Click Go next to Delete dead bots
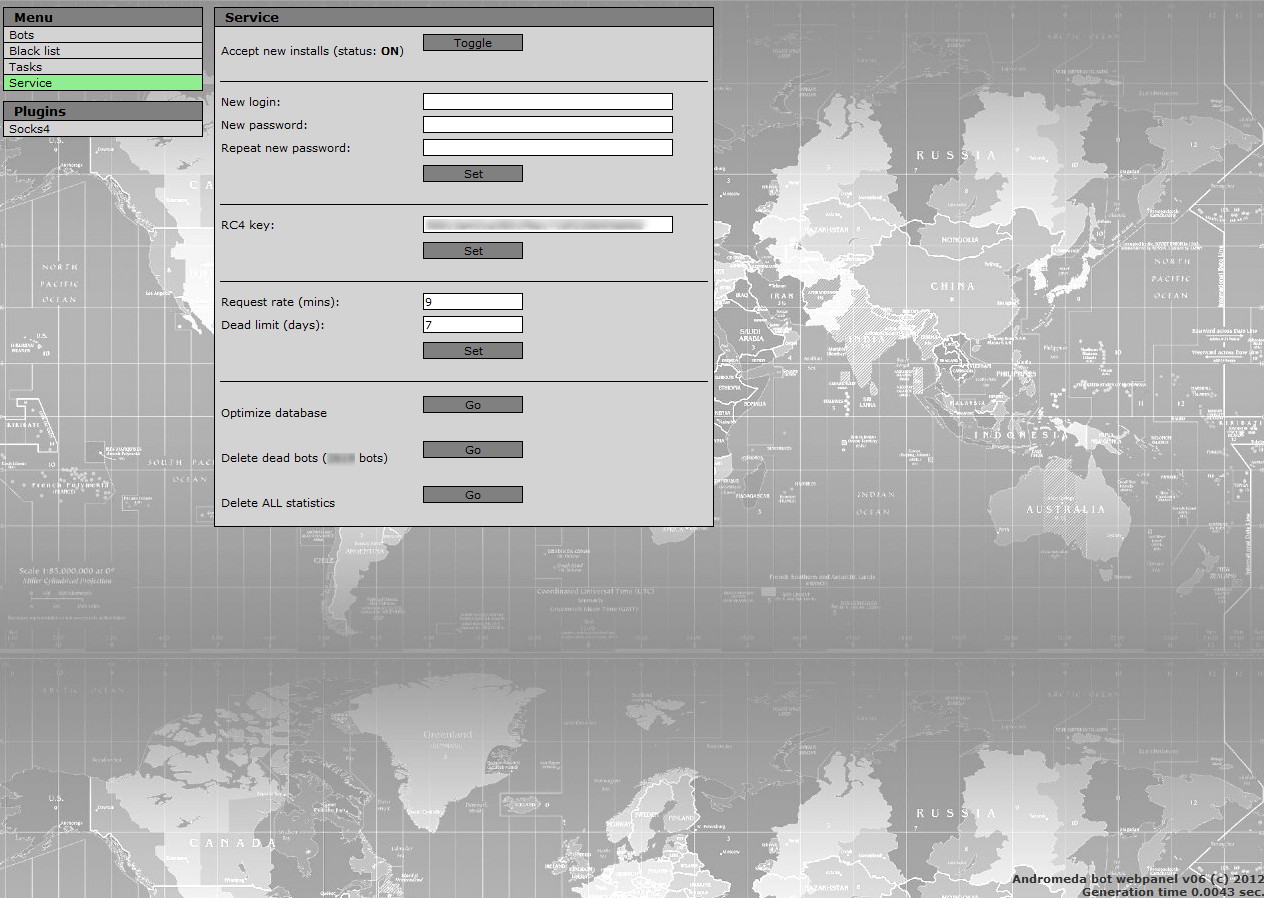 tap(472, 450)
